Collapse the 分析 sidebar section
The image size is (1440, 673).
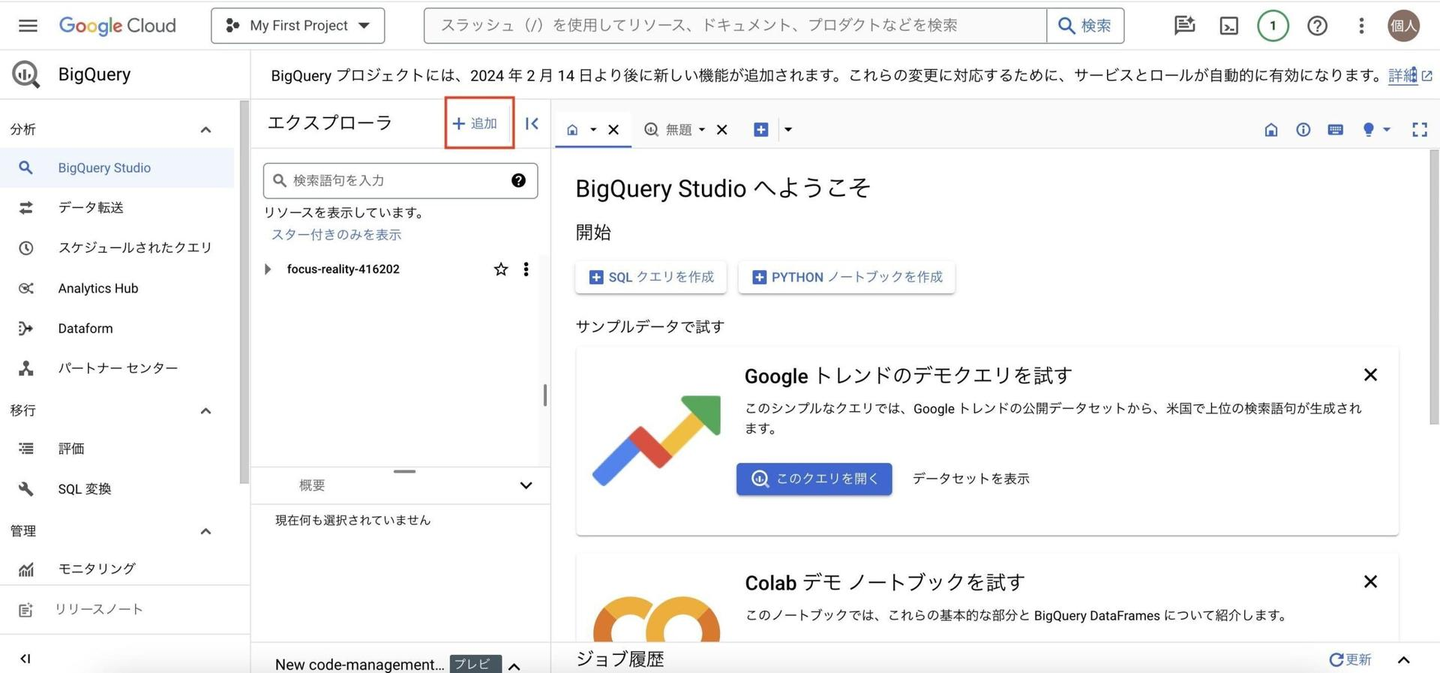pos(205,129)
